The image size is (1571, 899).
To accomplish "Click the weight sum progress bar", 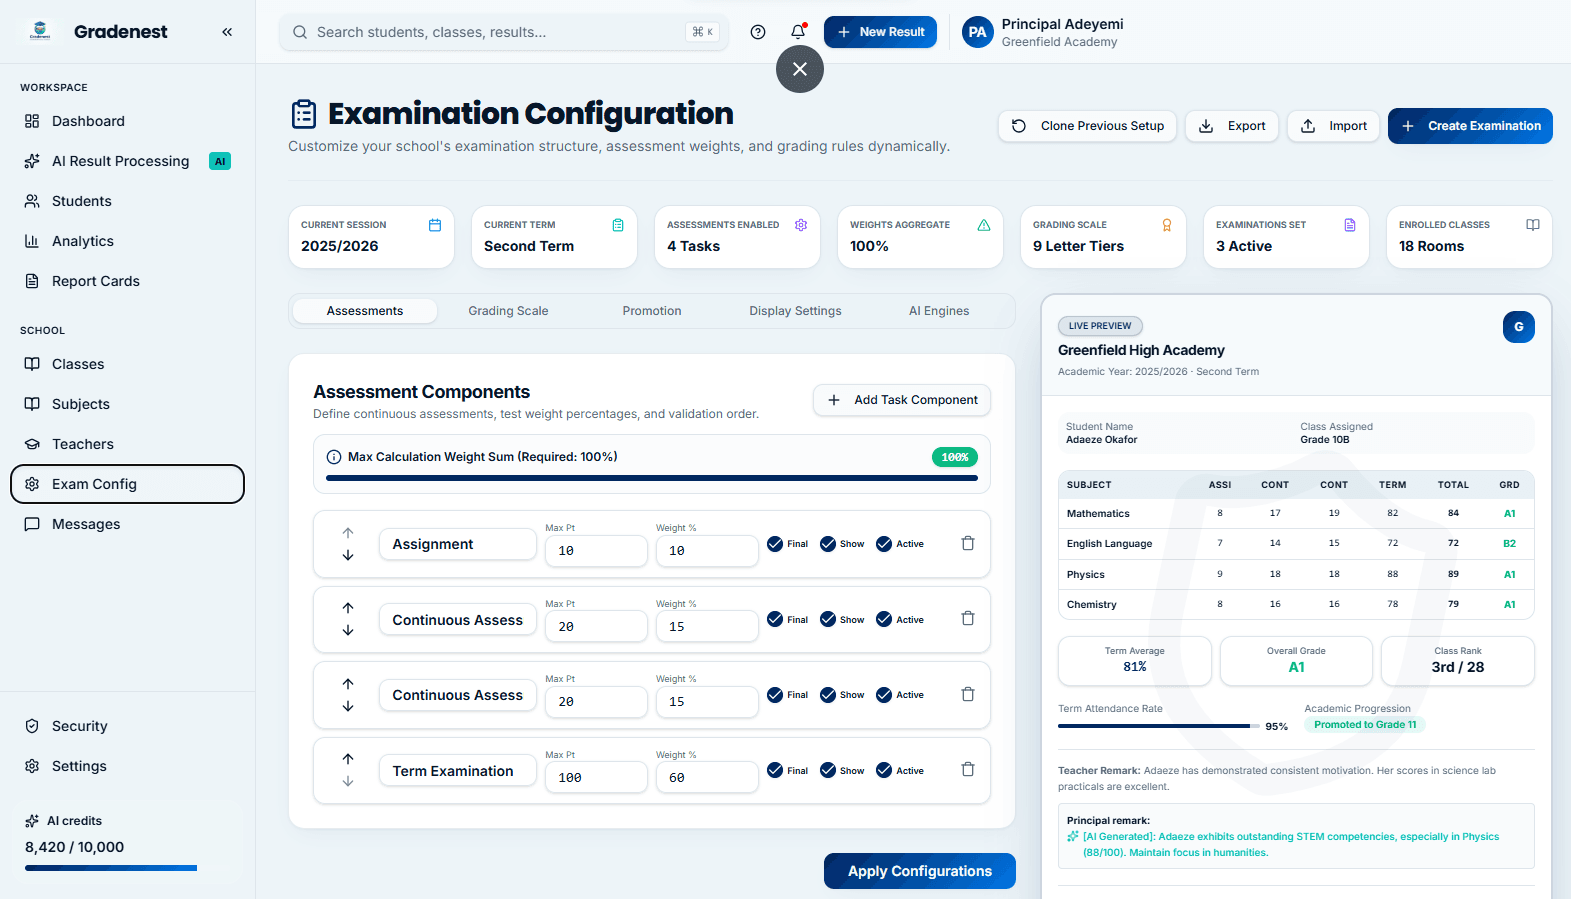I will pos(652,478).
